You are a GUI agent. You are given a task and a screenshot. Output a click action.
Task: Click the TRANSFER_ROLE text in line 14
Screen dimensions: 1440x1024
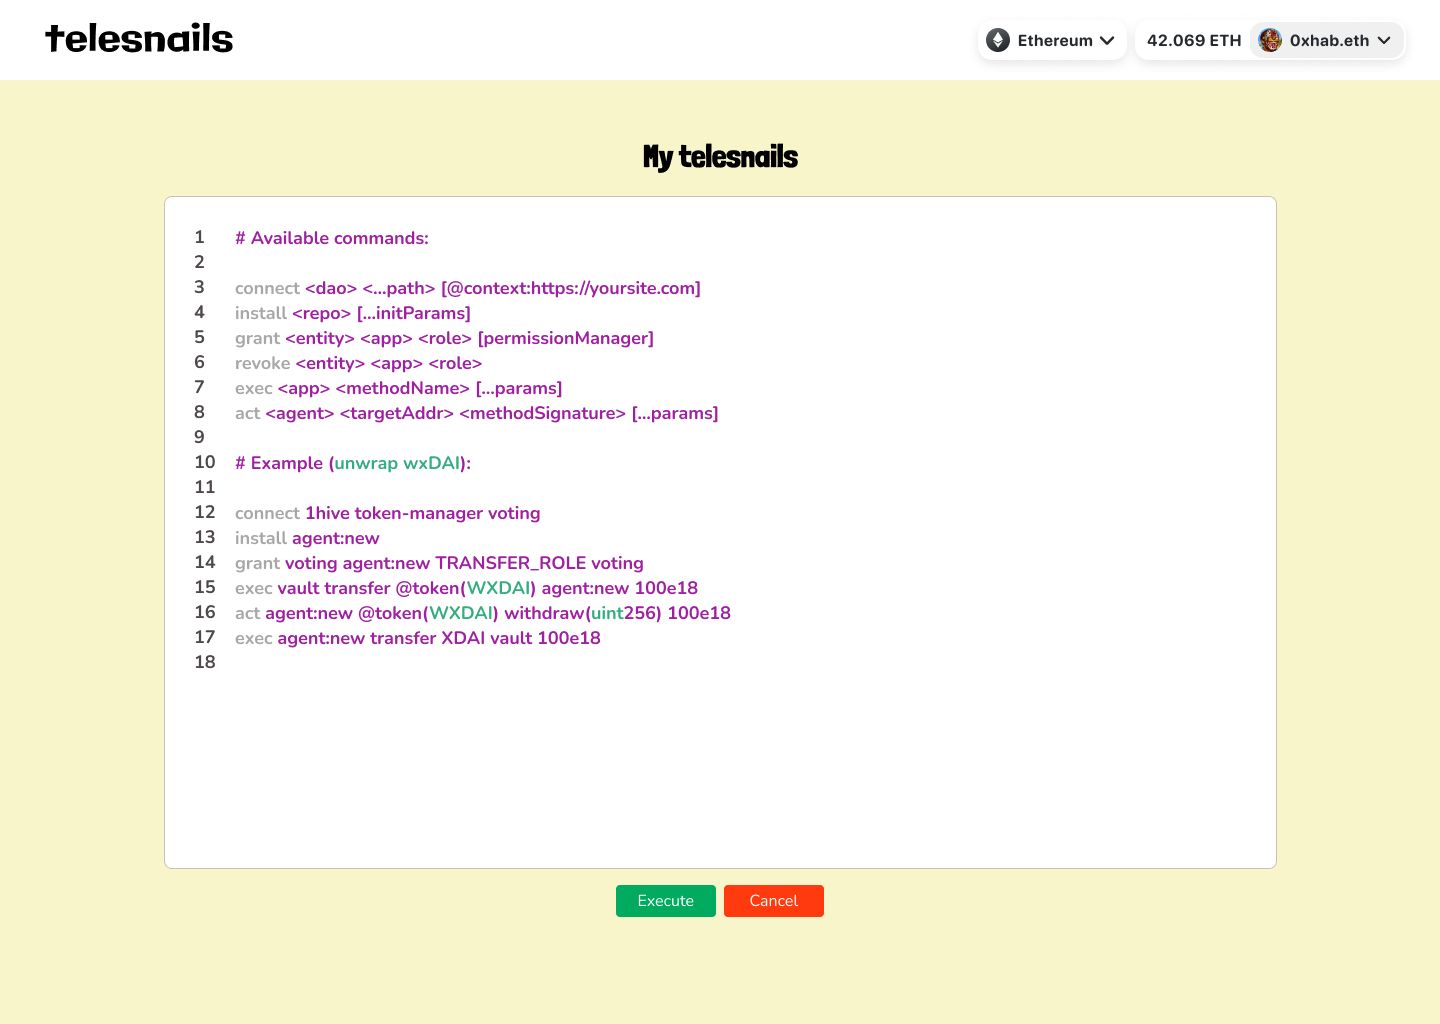[511, 563]
